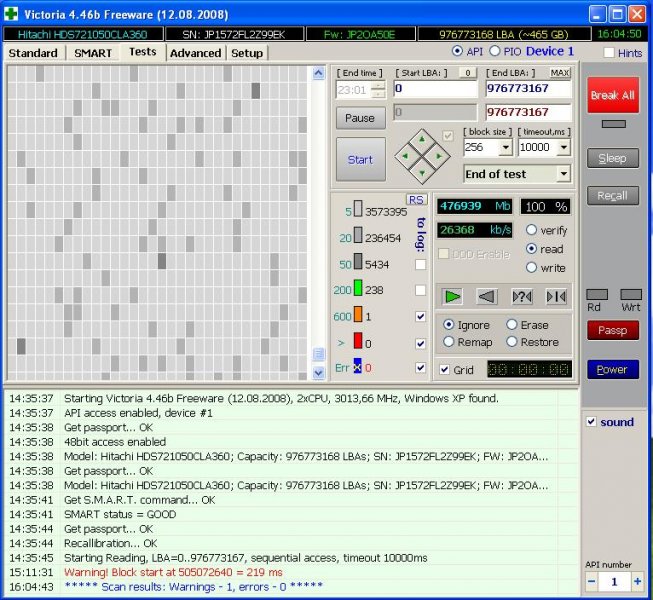
Task: Switch to the SMART tab
Action: pos(93,52)
